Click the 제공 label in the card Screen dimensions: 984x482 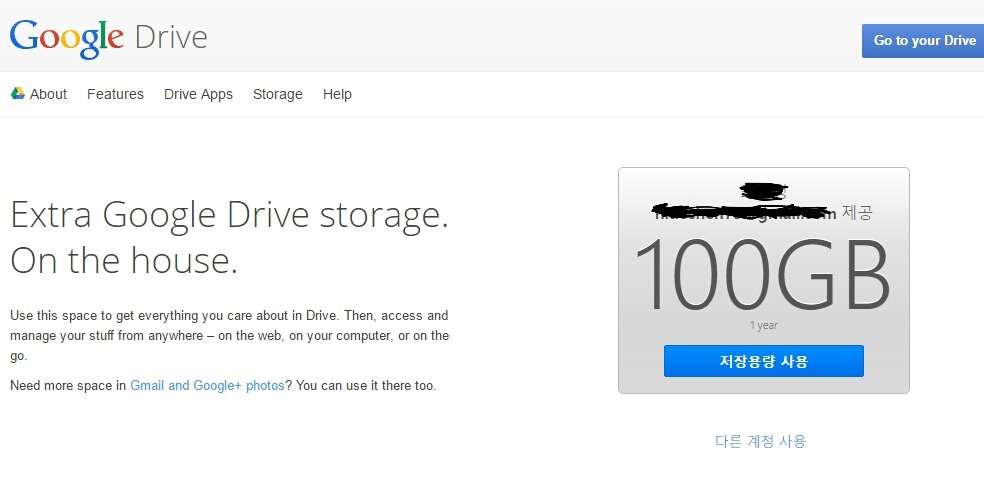pyautogui.click(x=857, y=213)
